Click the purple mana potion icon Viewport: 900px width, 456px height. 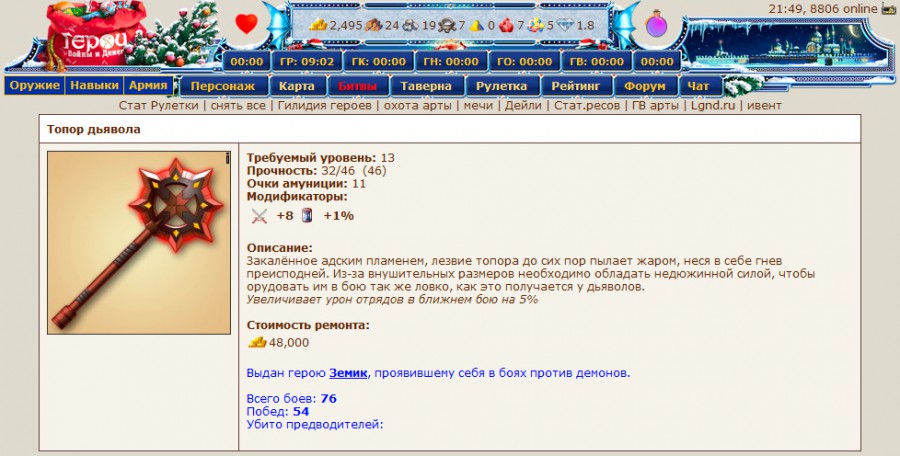[x=657, y=24]
